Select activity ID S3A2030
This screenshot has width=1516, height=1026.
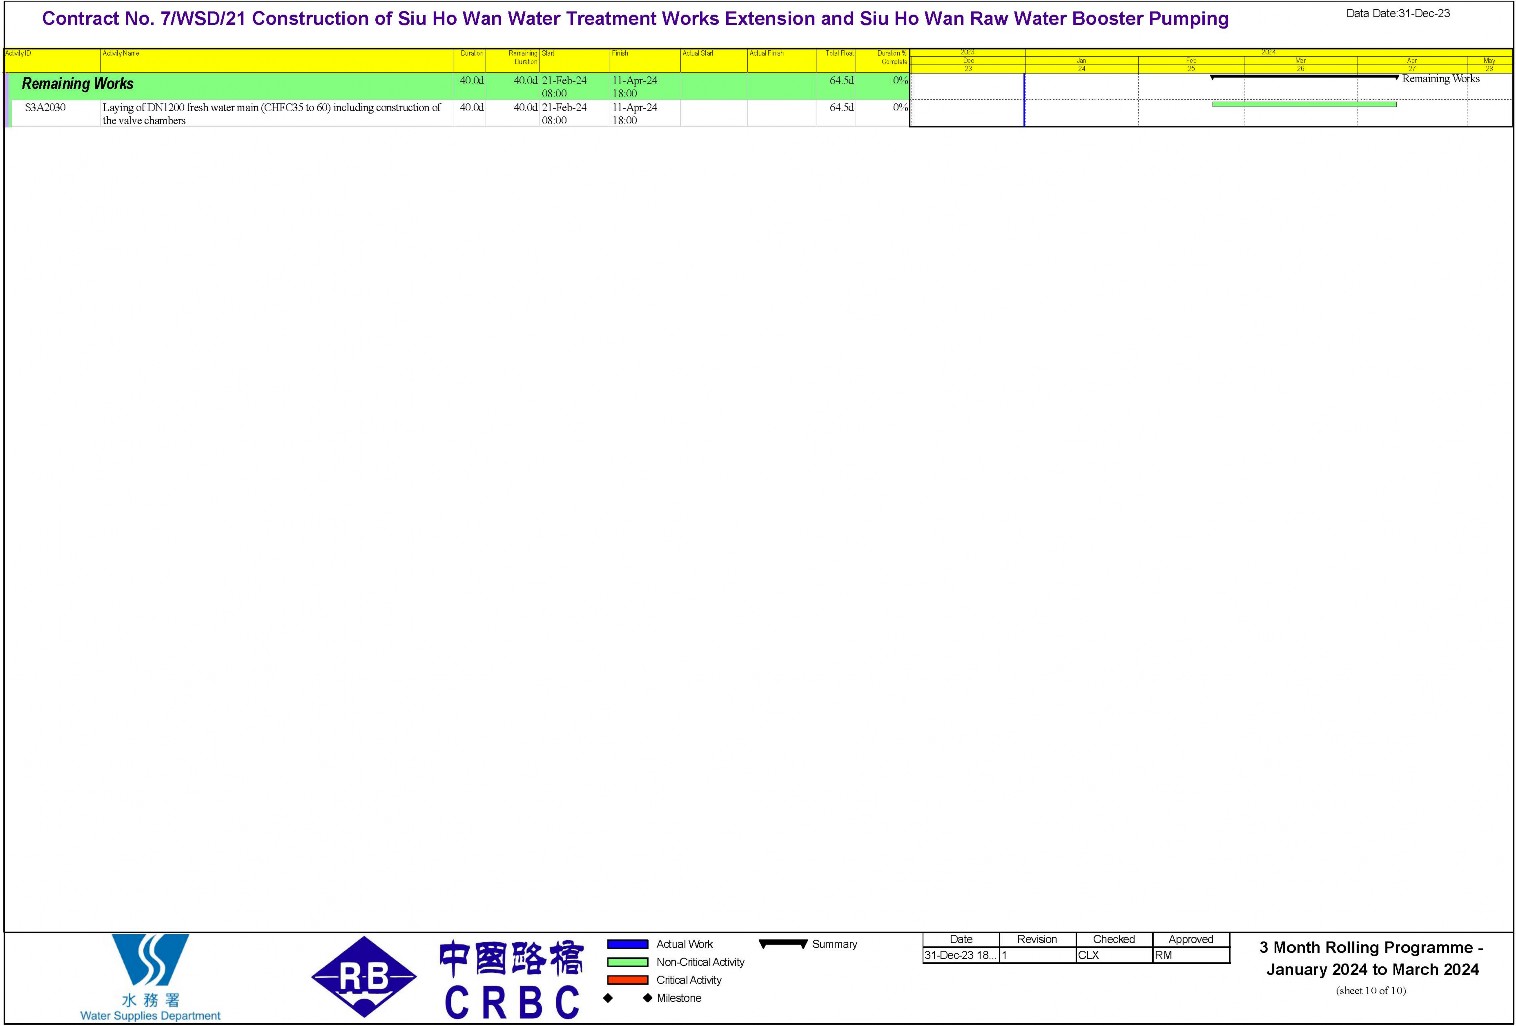(45, 107)
